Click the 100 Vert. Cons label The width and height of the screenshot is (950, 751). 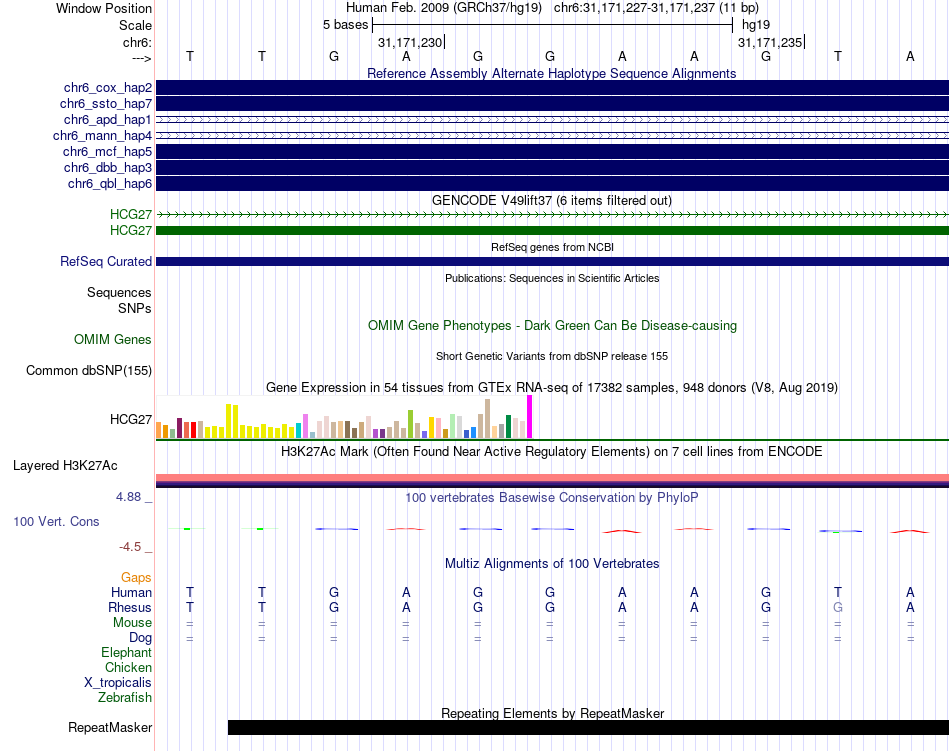point(56,521)
